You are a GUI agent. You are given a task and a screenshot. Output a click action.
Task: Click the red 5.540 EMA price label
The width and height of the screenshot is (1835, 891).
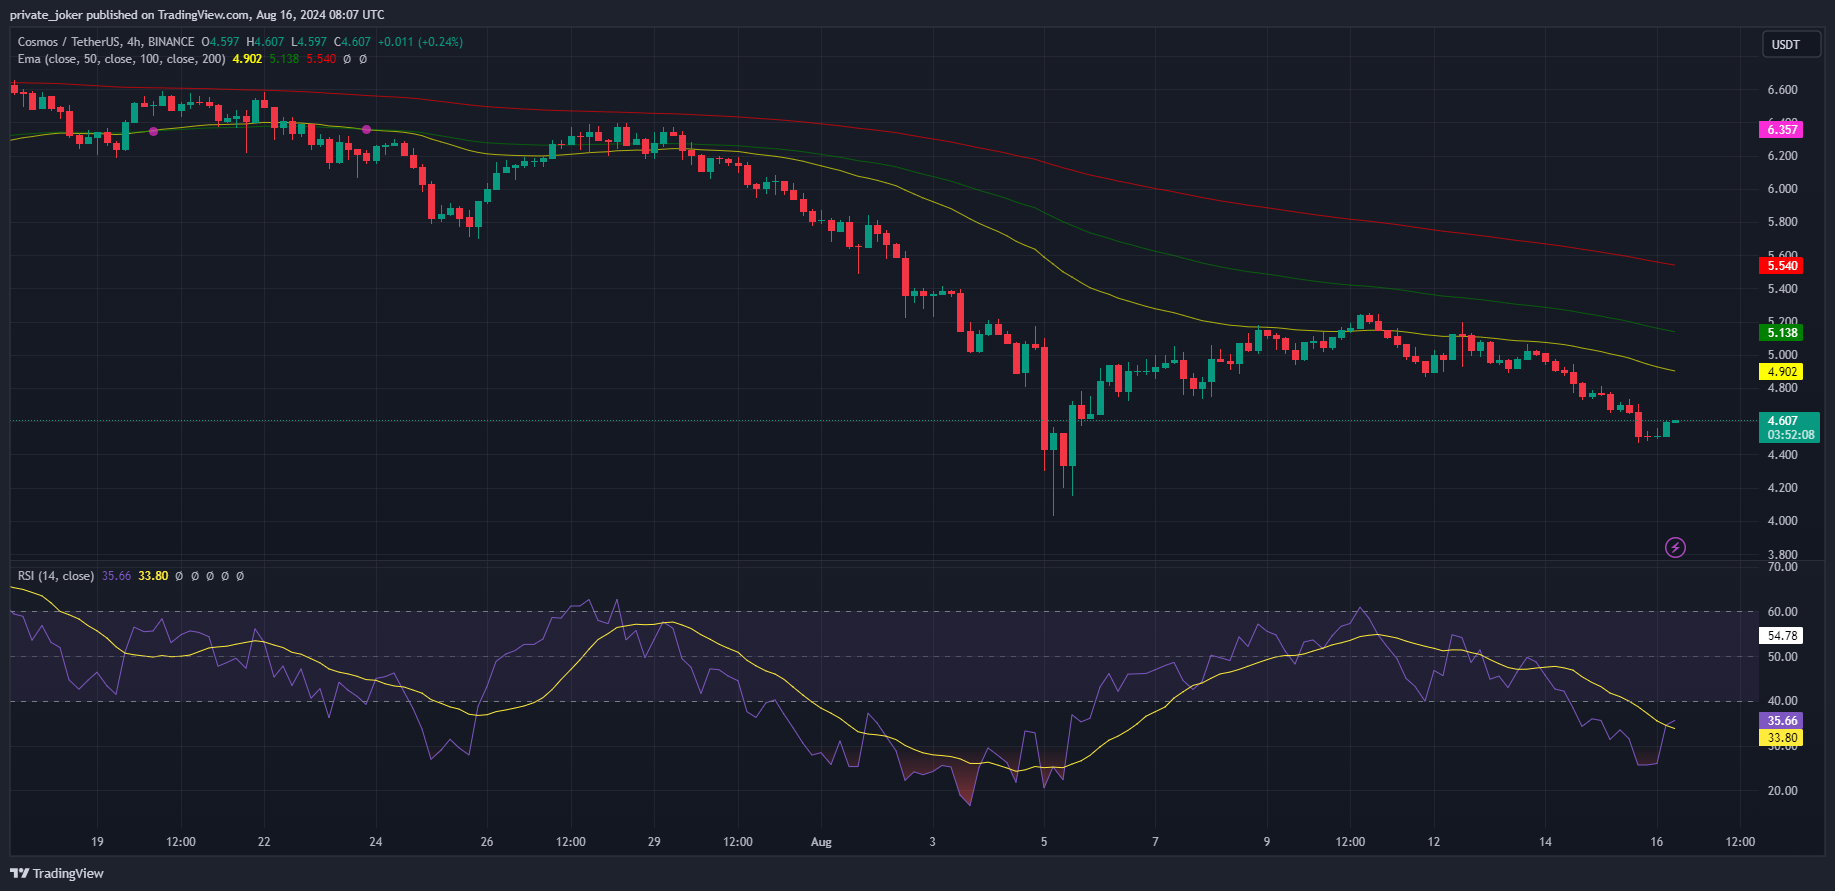(1781, 265)
